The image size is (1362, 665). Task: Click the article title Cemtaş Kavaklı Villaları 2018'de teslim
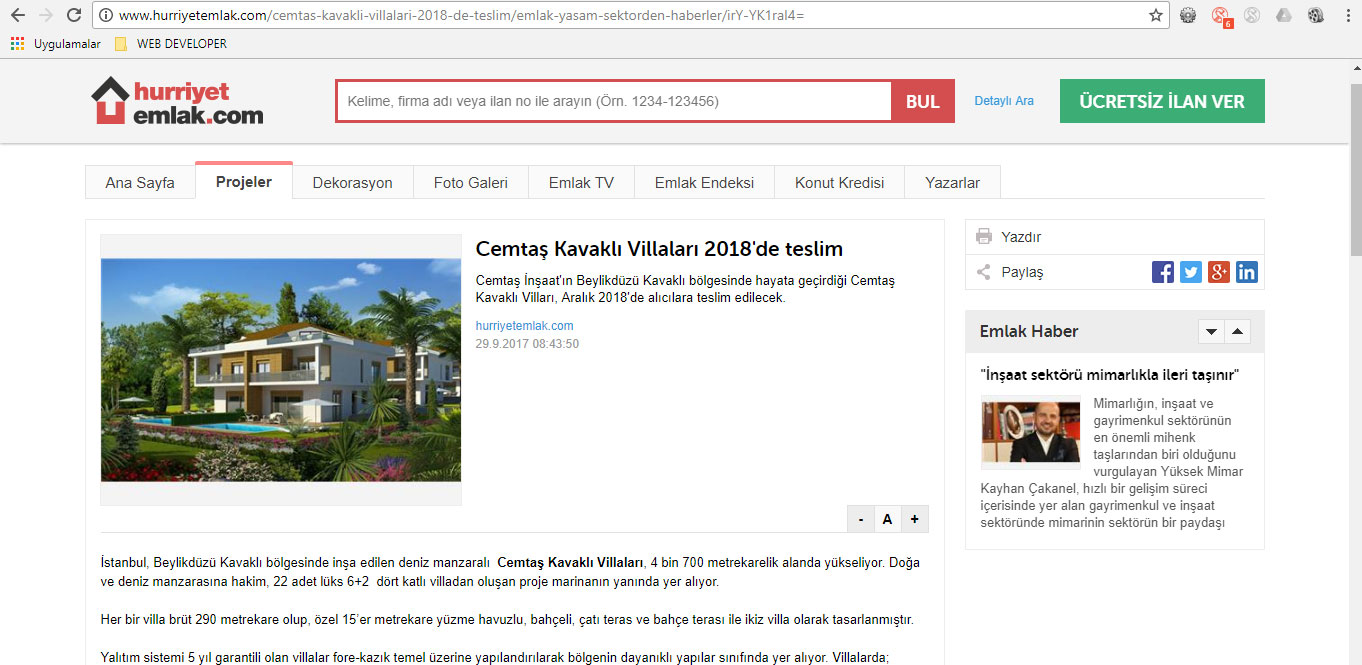click(x=659, y=249)
